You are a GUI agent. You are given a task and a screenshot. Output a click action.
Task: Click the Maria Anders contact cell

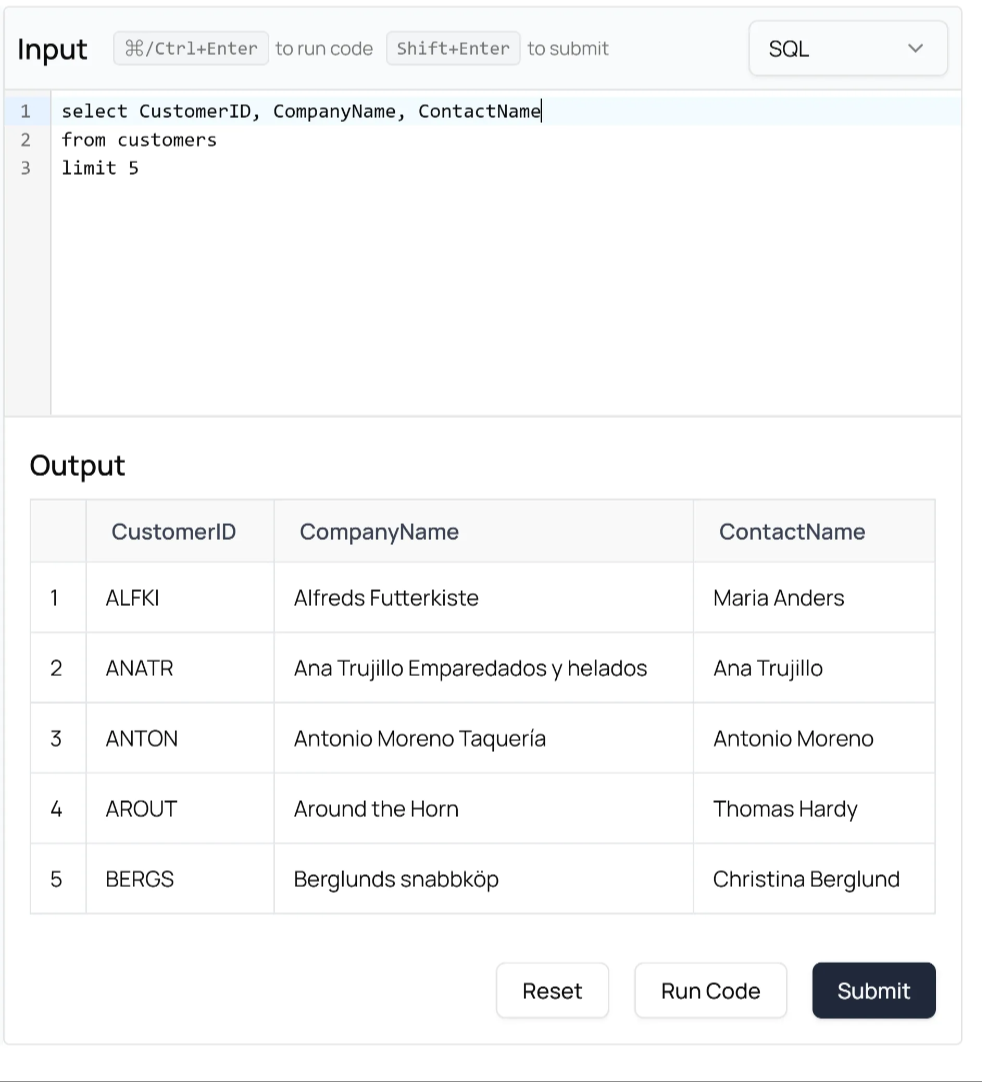778,598
